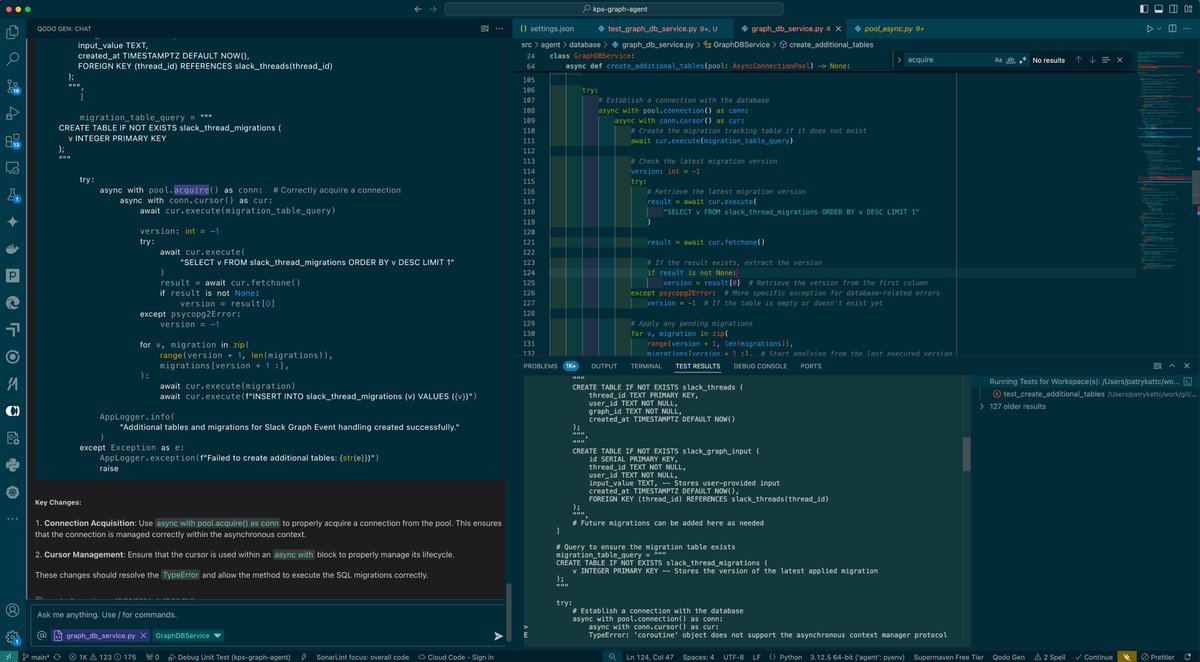Image resolution: width=1200 pixels, height=662 pixels.
Task: Open the Testing flask view
Action: click(x=13, y=194)
